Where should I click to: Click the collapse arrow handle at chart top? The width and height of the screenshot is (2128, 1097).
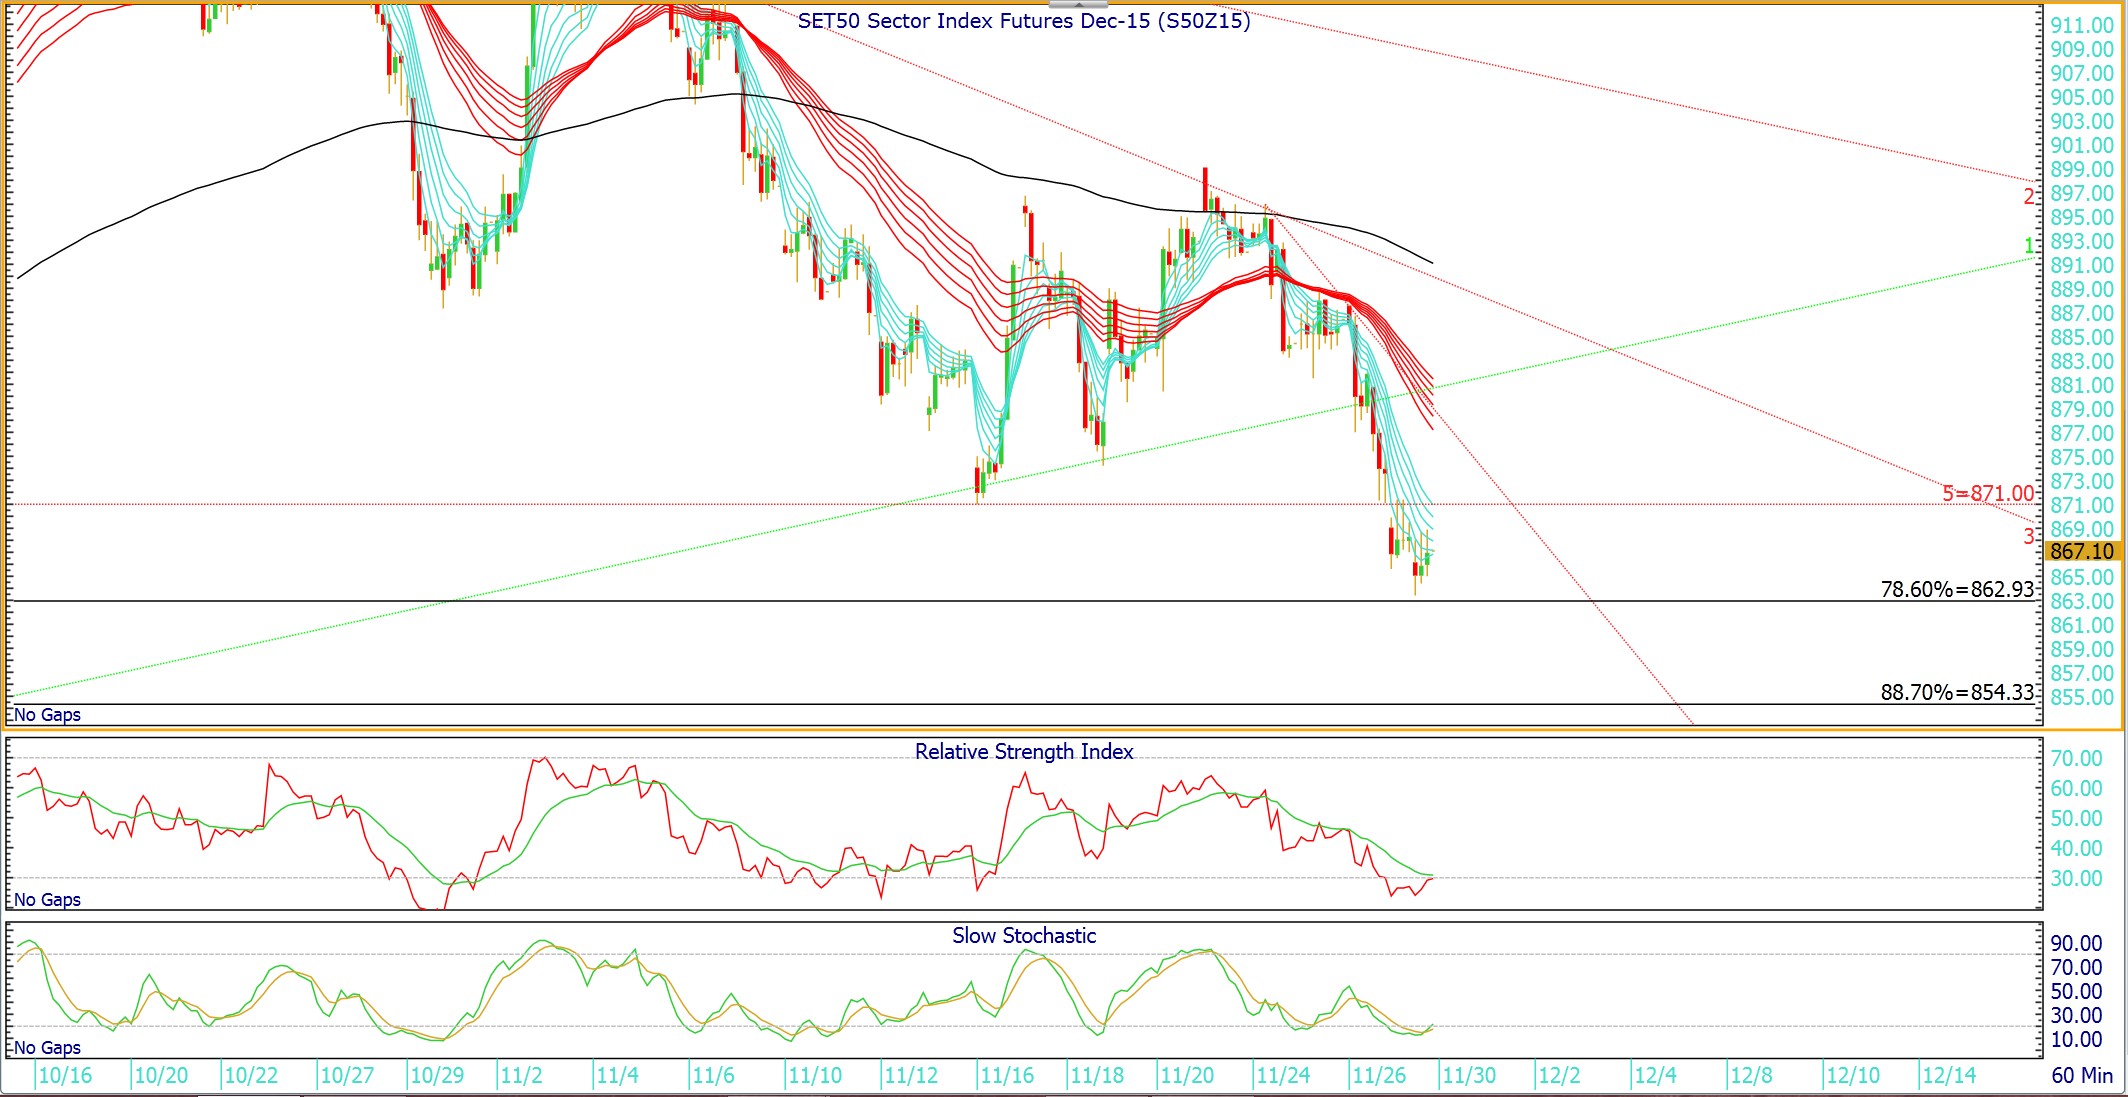(1077, 5)
